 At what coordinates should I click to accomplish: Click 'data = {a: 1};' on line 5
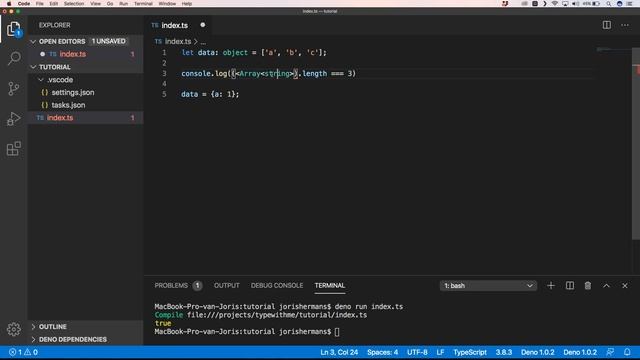click(x=210, y=94)
